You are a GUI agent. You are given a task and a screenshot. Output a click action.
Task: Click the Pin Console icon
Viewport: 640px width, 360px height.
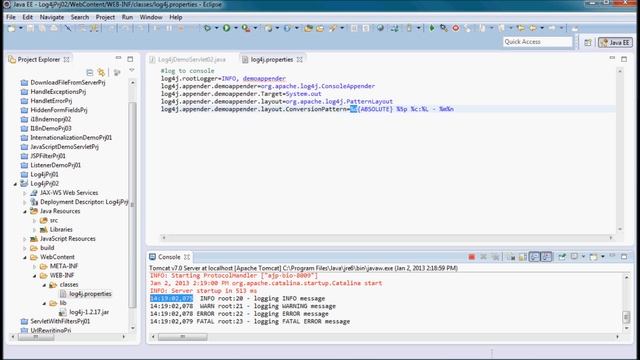(562, 257)
